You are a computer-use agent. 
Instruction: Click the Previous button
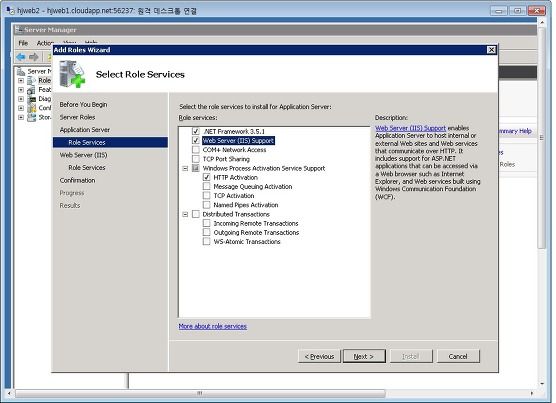319,356
